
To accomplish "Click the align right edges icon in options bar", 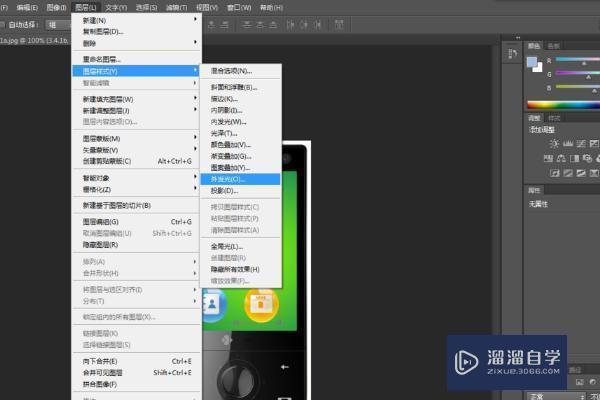I will point(224,25).
